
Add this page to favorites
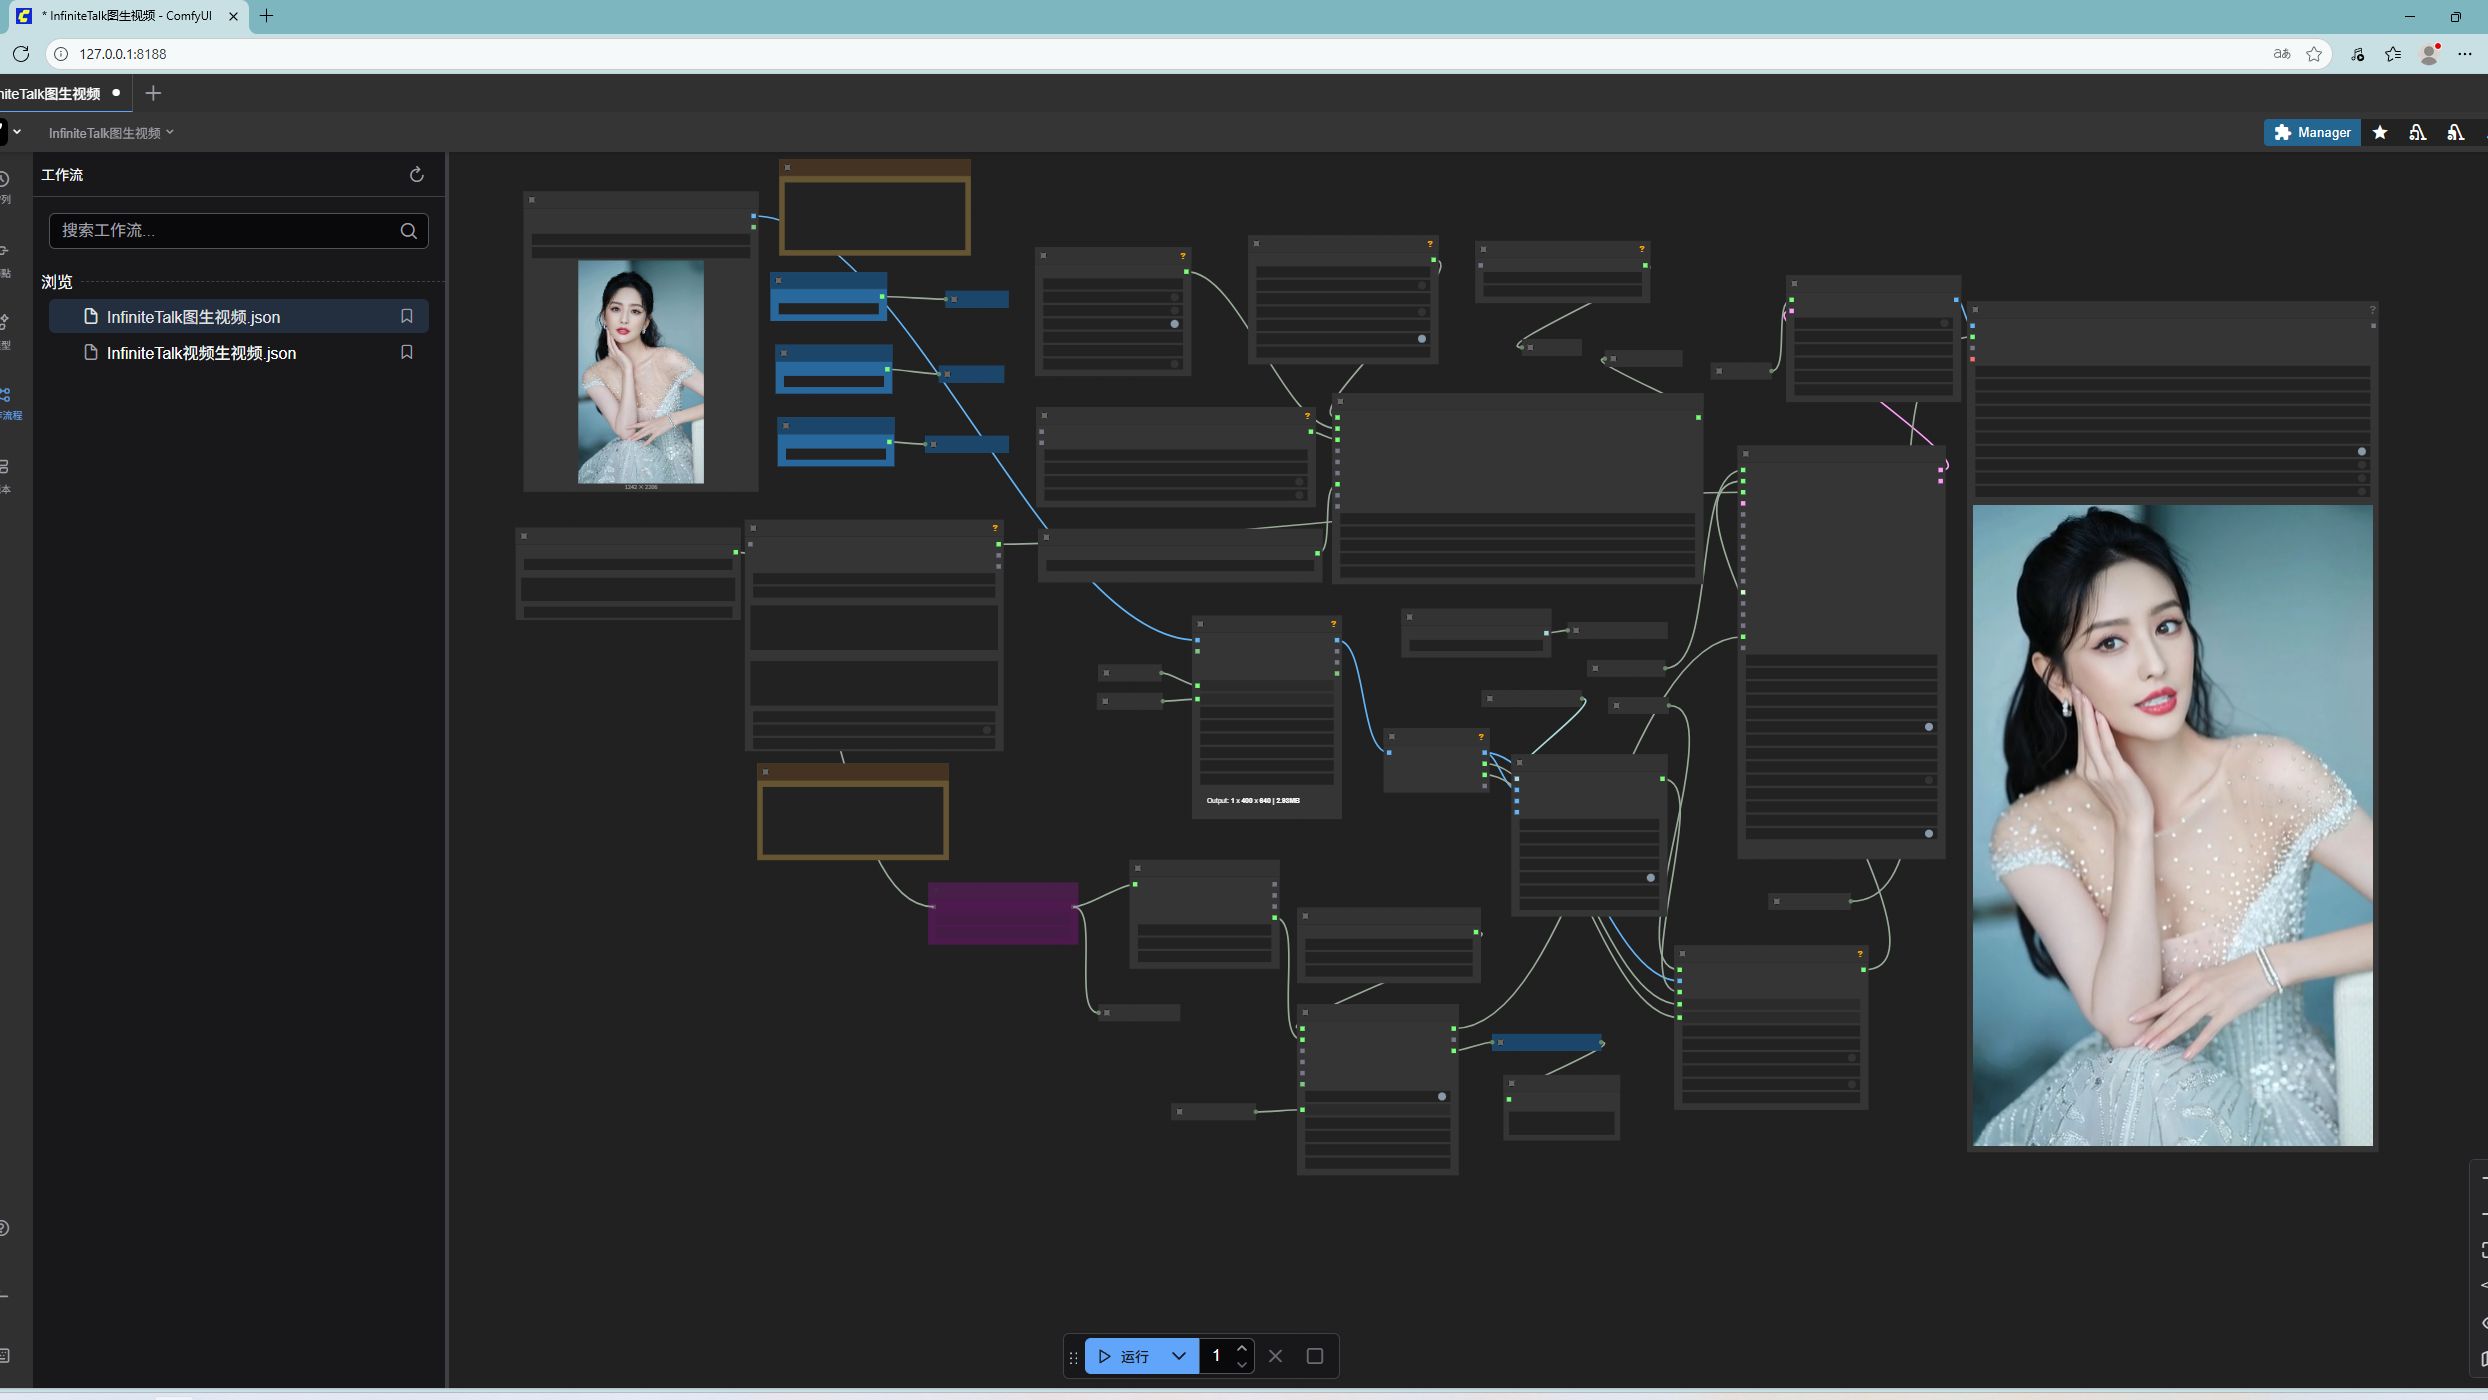tap(2314, 54)
